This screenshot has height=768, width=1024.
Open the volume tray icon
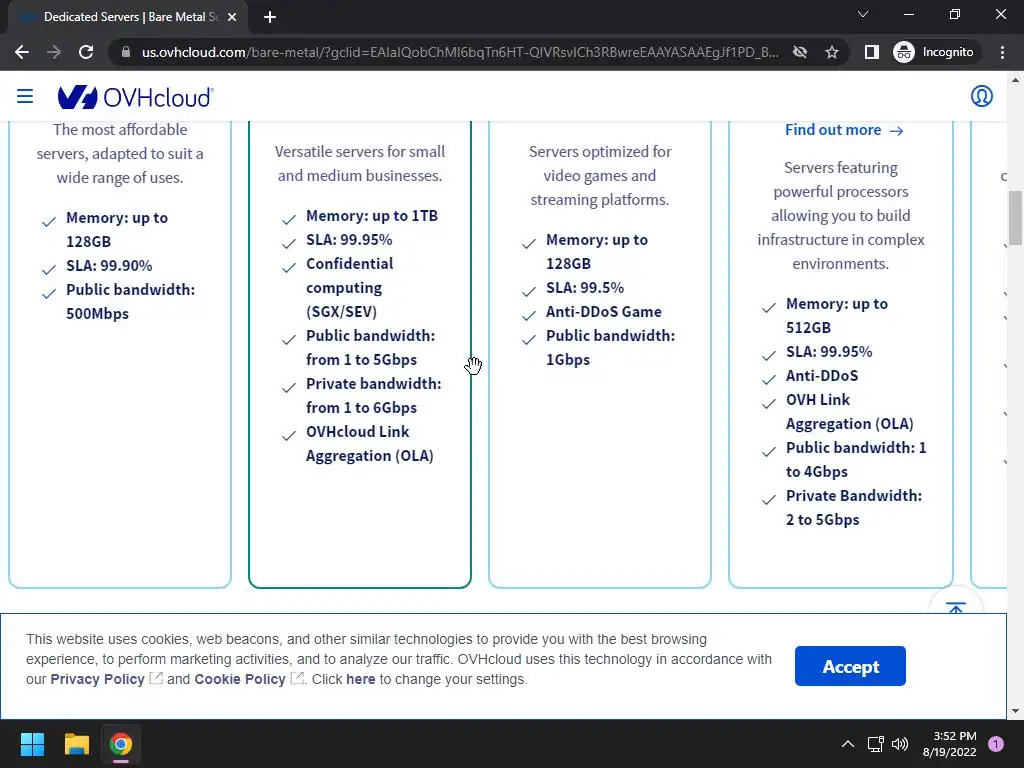900,744
